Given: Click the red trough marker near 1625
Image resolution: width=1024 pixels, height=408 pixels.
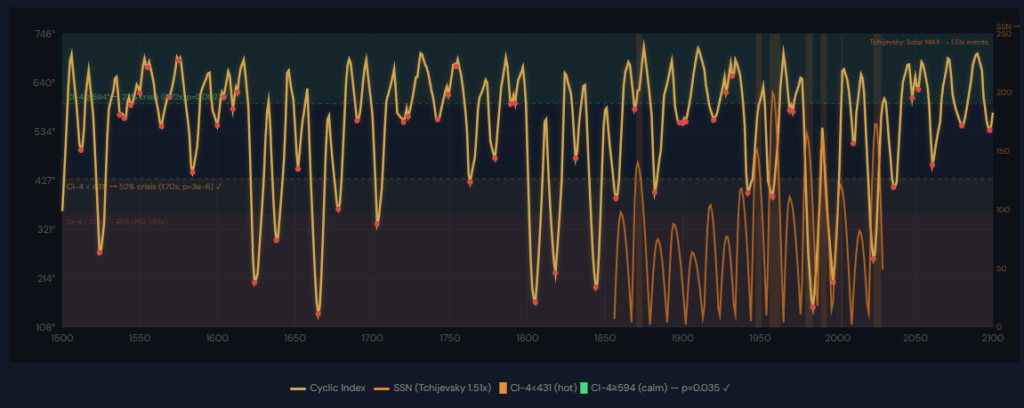Looking at the screenshot, I should [255, 283].
